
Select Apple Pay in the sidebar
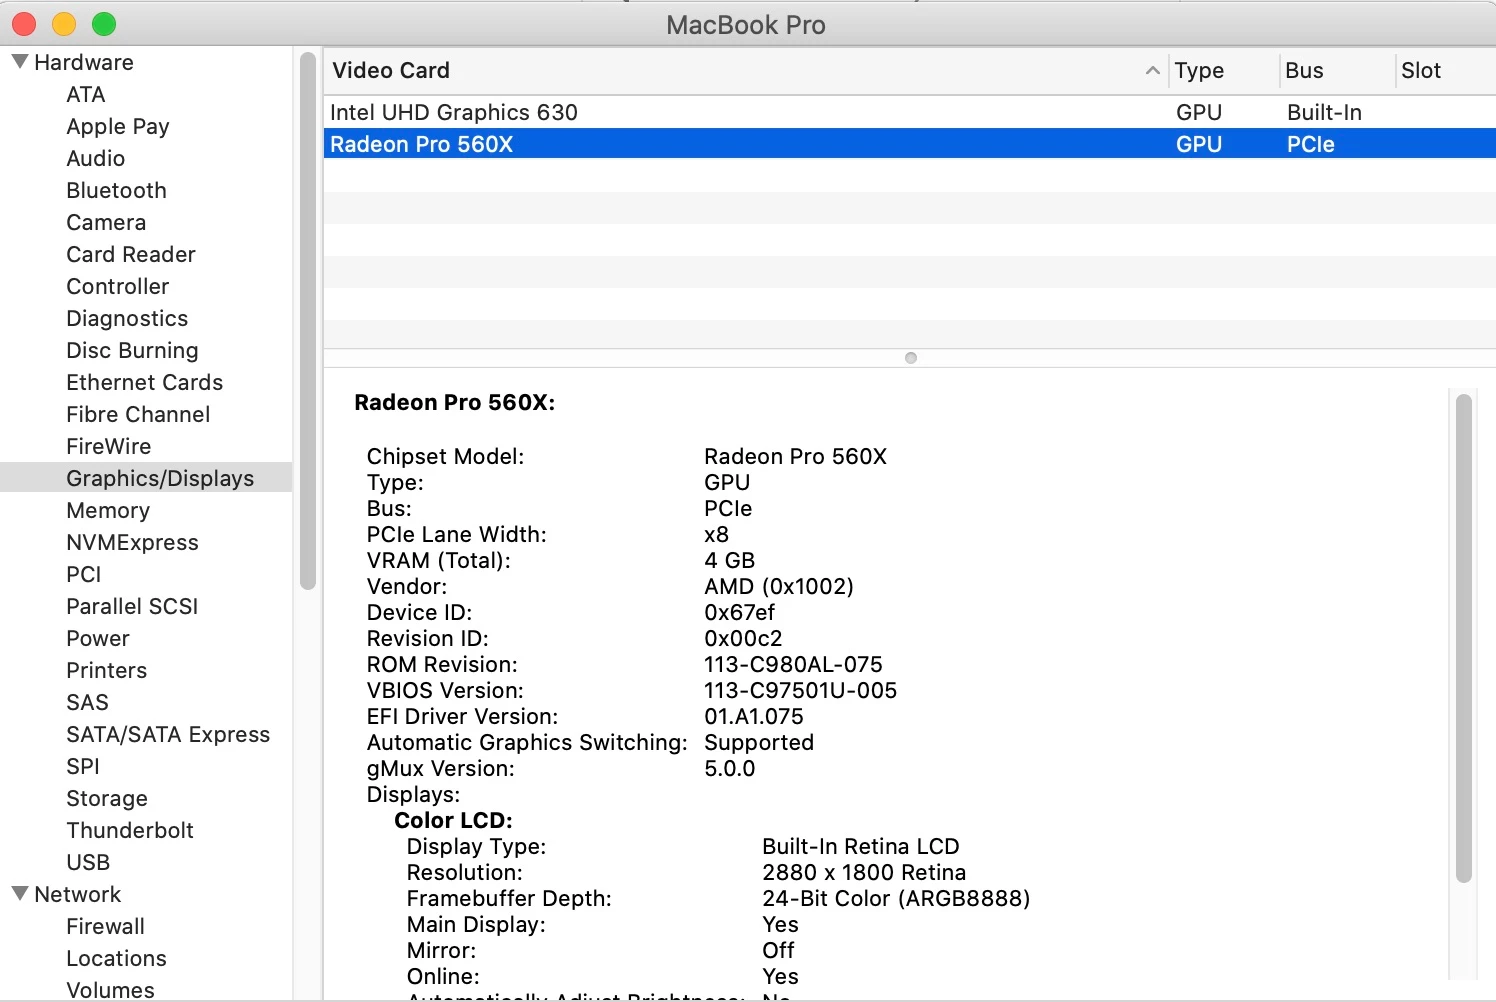[x=118, y=126]
